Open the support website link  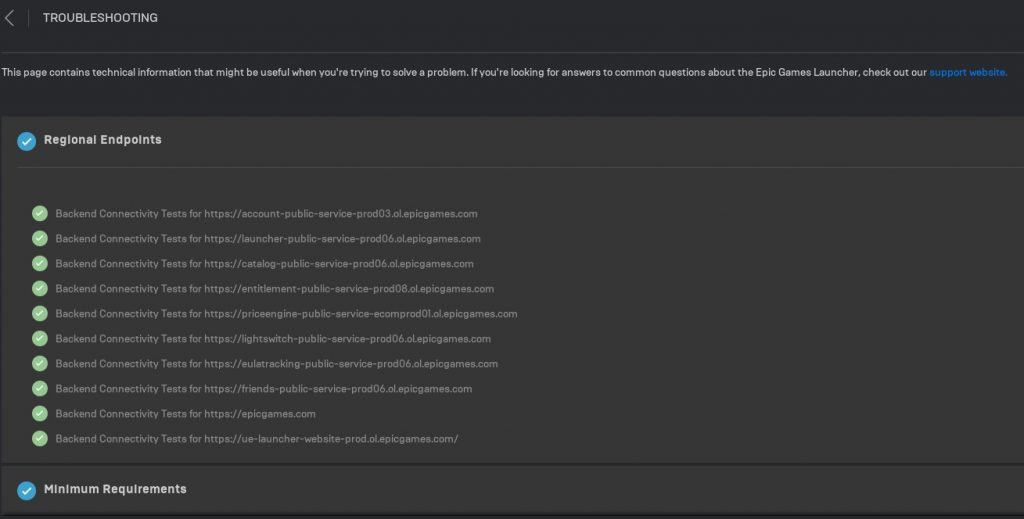point(968,72)
